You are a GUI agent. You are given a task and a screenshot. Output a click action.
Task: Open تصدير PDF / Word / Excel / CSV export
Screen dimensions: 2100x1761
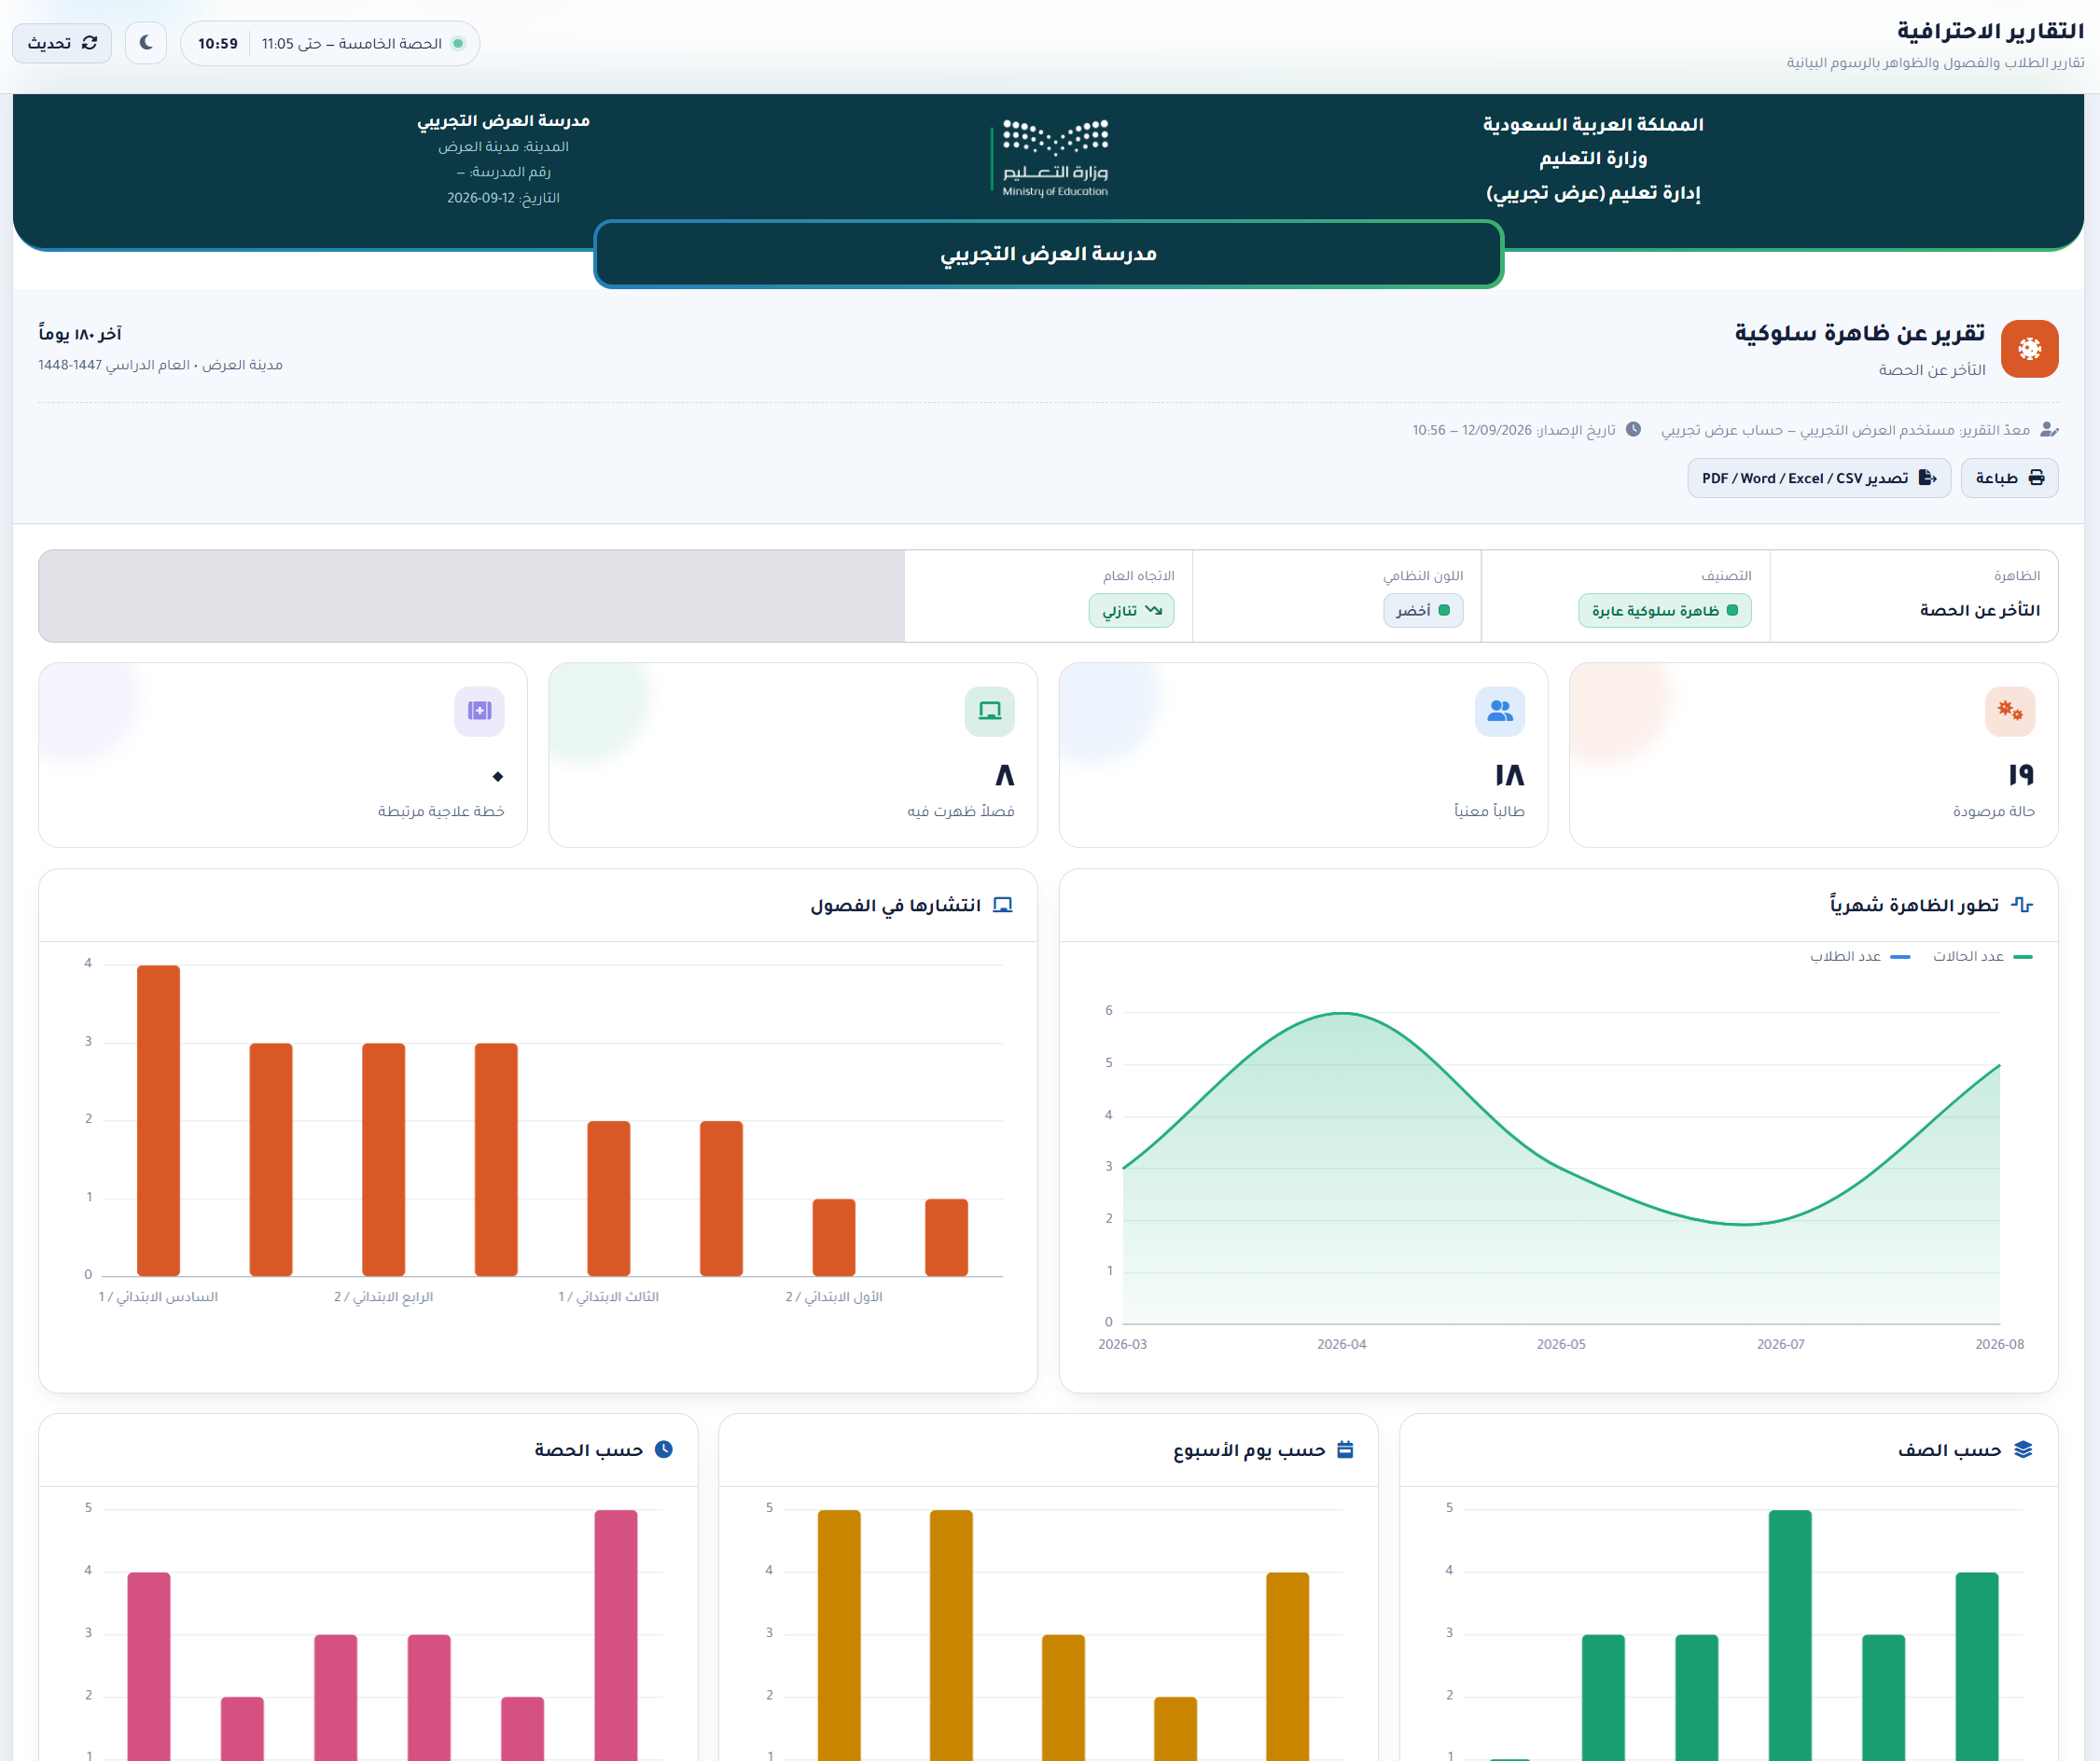tap(1819, 478)
